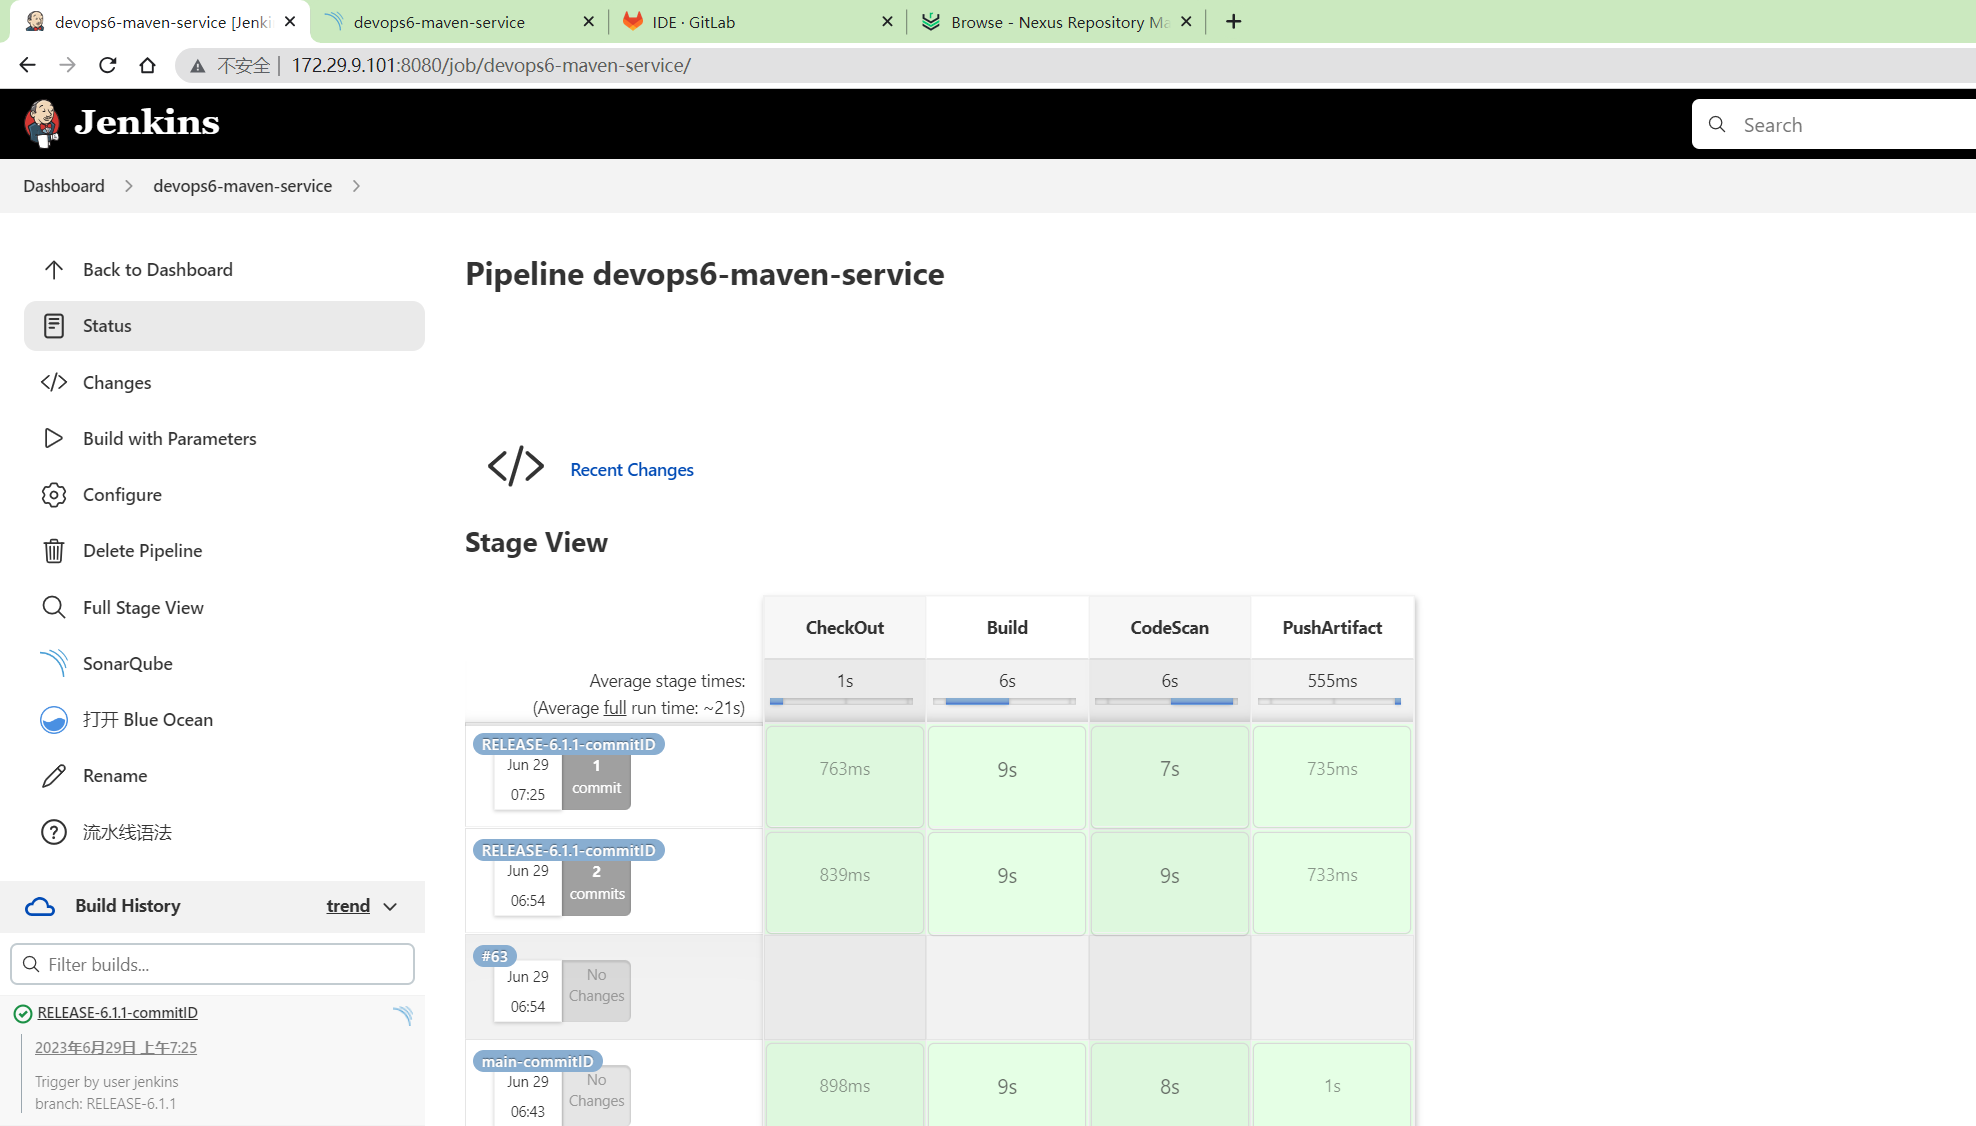Click the Dashboard breadcrumb link
The height and width of the screenshot is (1126, 1976).
pyautogui.click(x=64, y=186)
